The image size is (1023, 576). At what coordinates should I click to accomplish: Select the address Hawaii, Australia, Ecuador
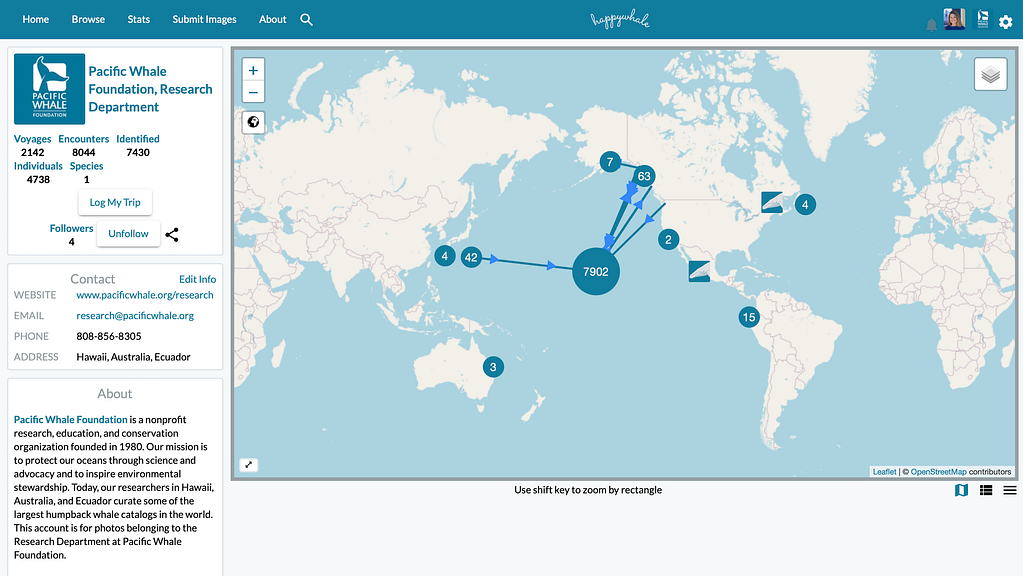coord(133,357)
